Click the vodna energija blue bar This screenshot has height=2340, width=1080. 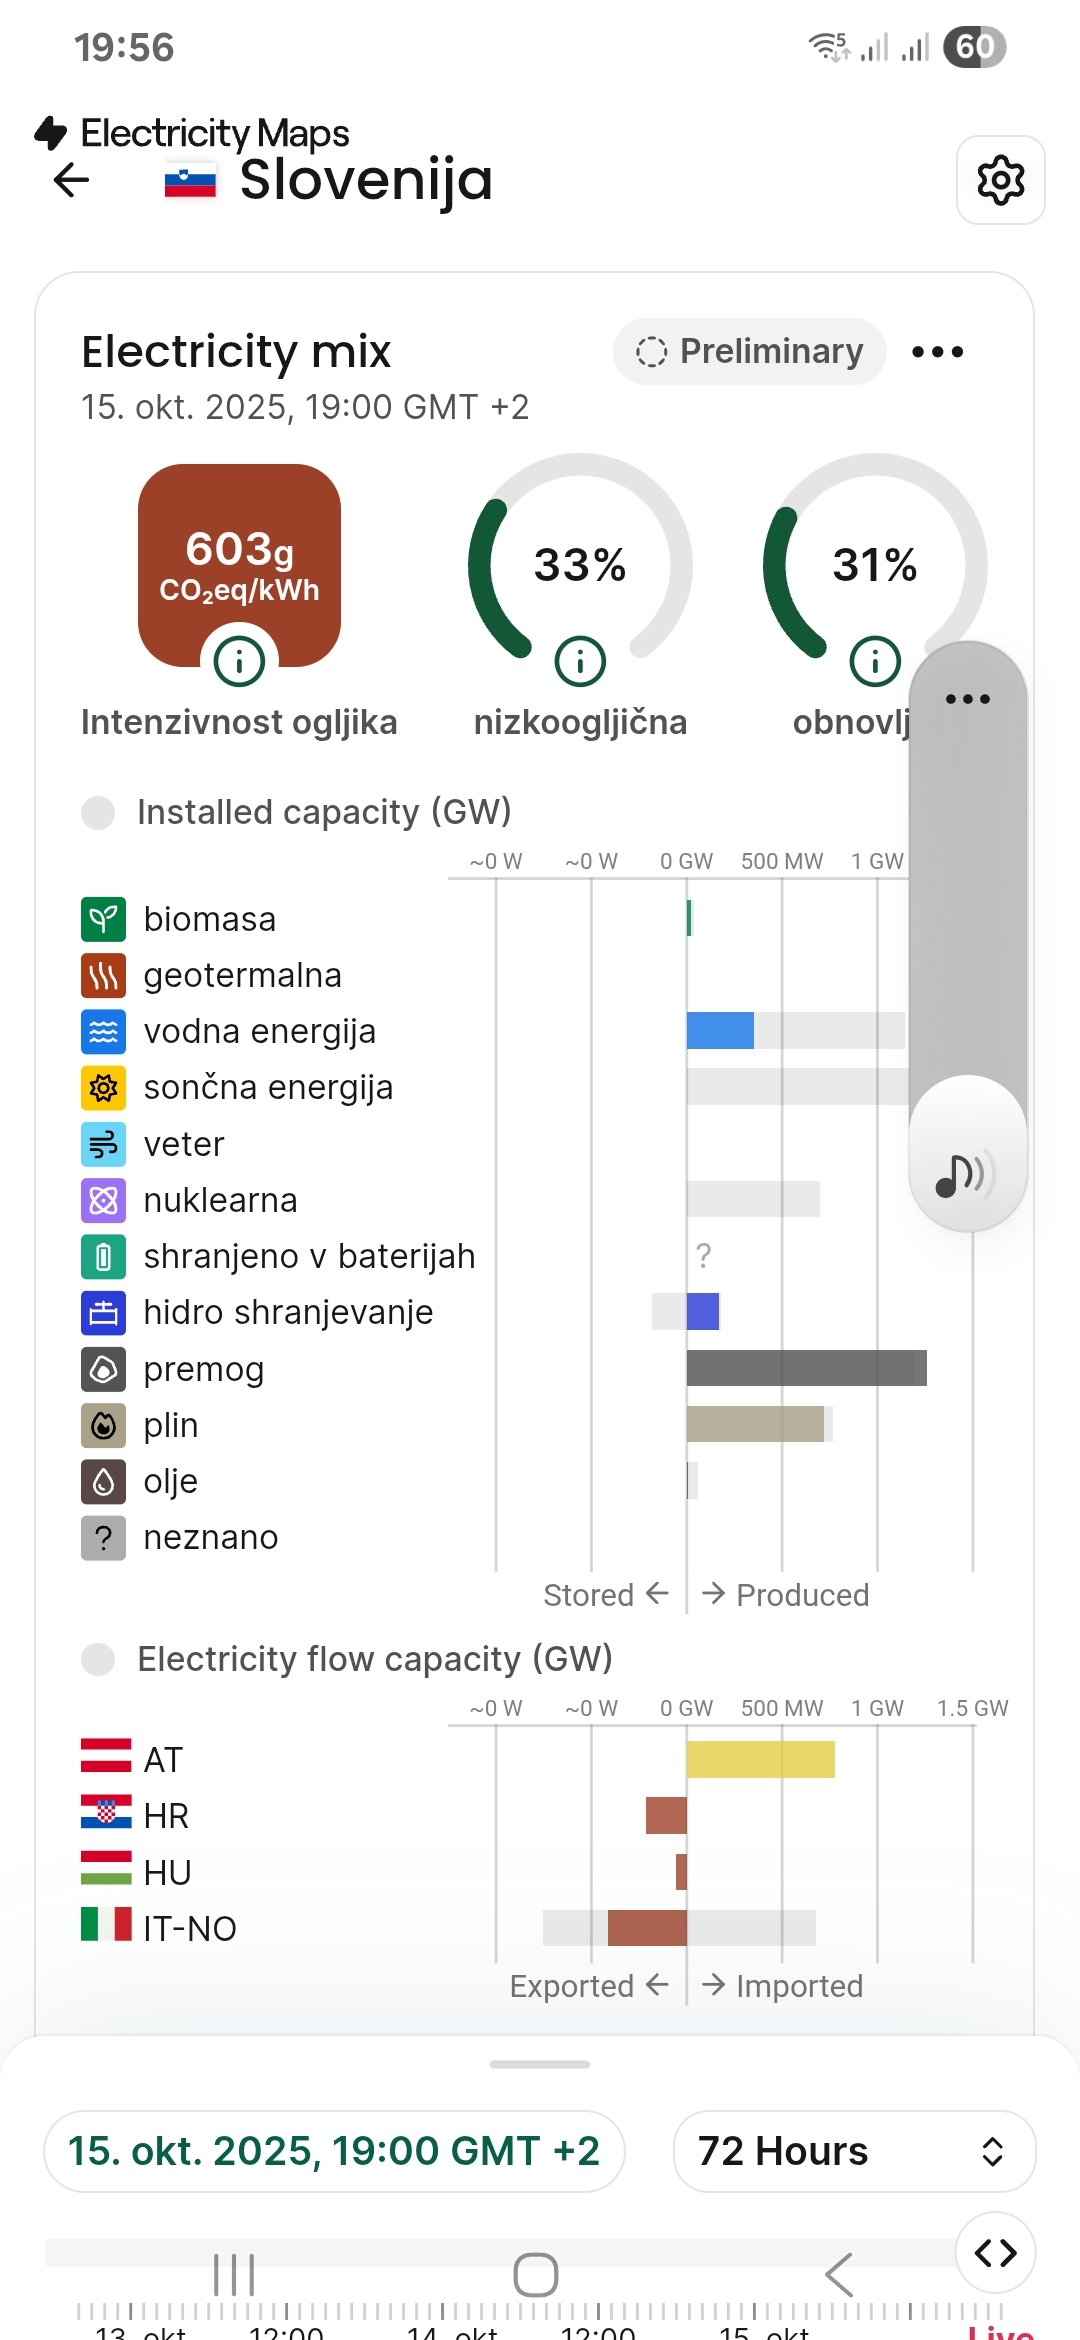pos(720,1031)
